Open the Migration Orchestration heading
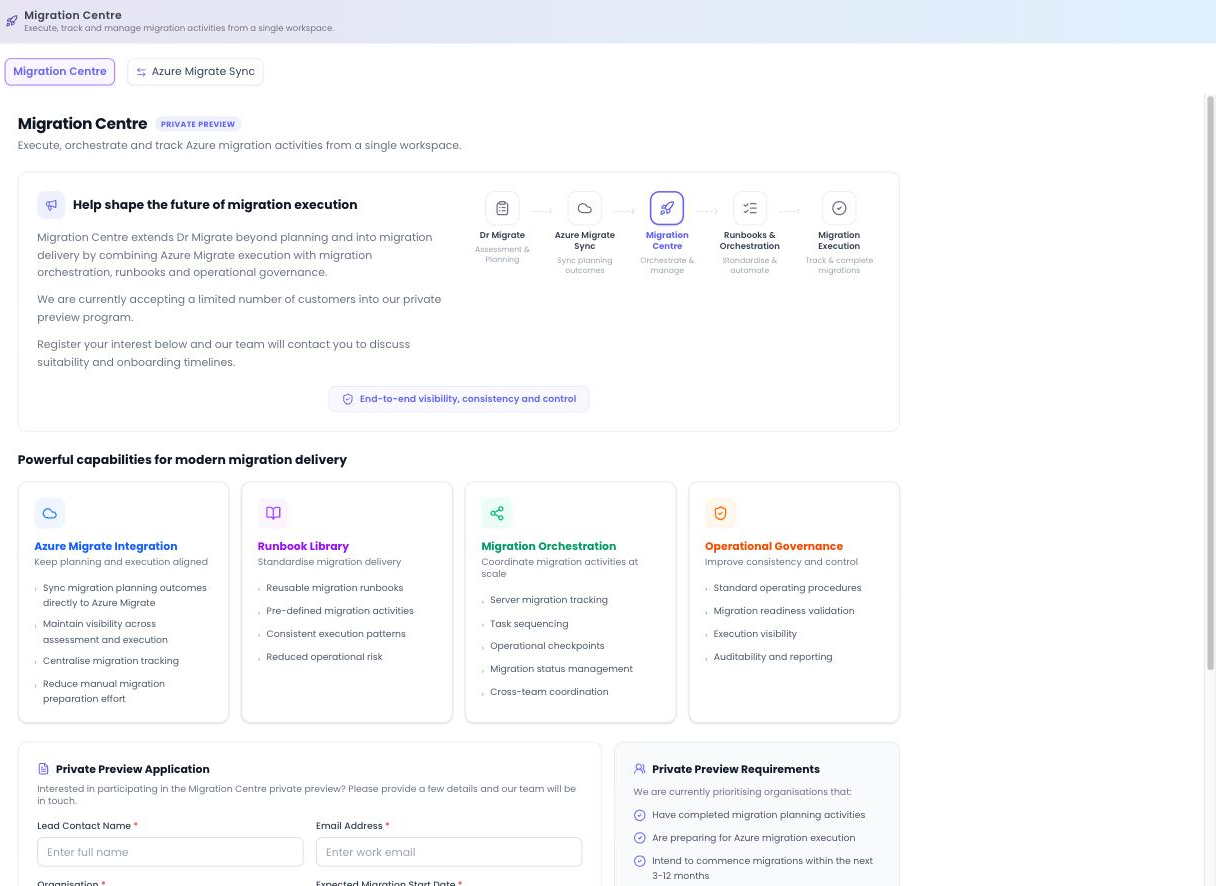This screenshot has height=886, width=1216. click(549, 546)
